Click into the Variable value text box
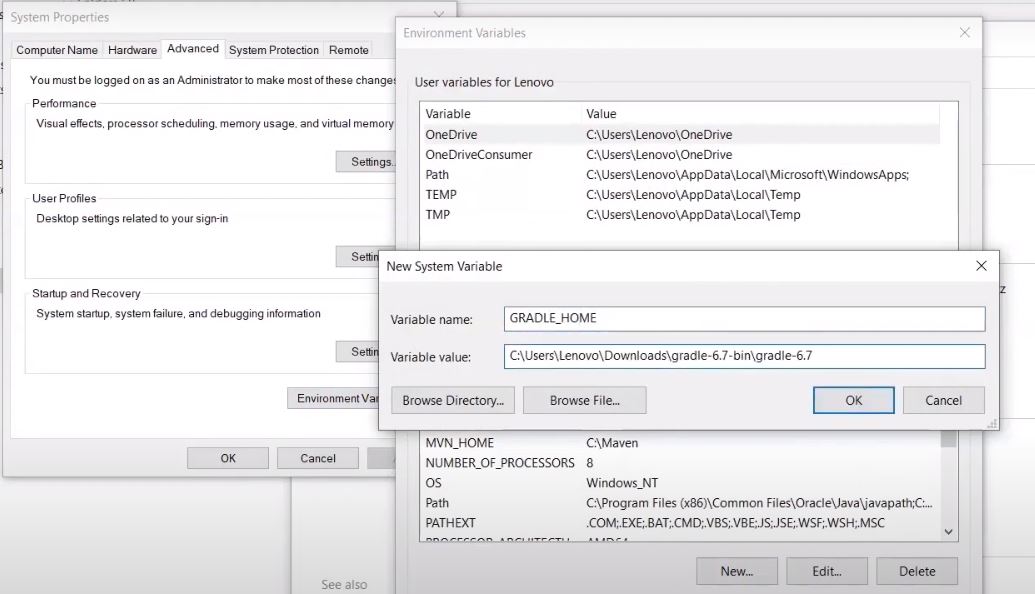The height and width of the screenshot is (594, 1035). pyautogui.click(x=744, y=356)
